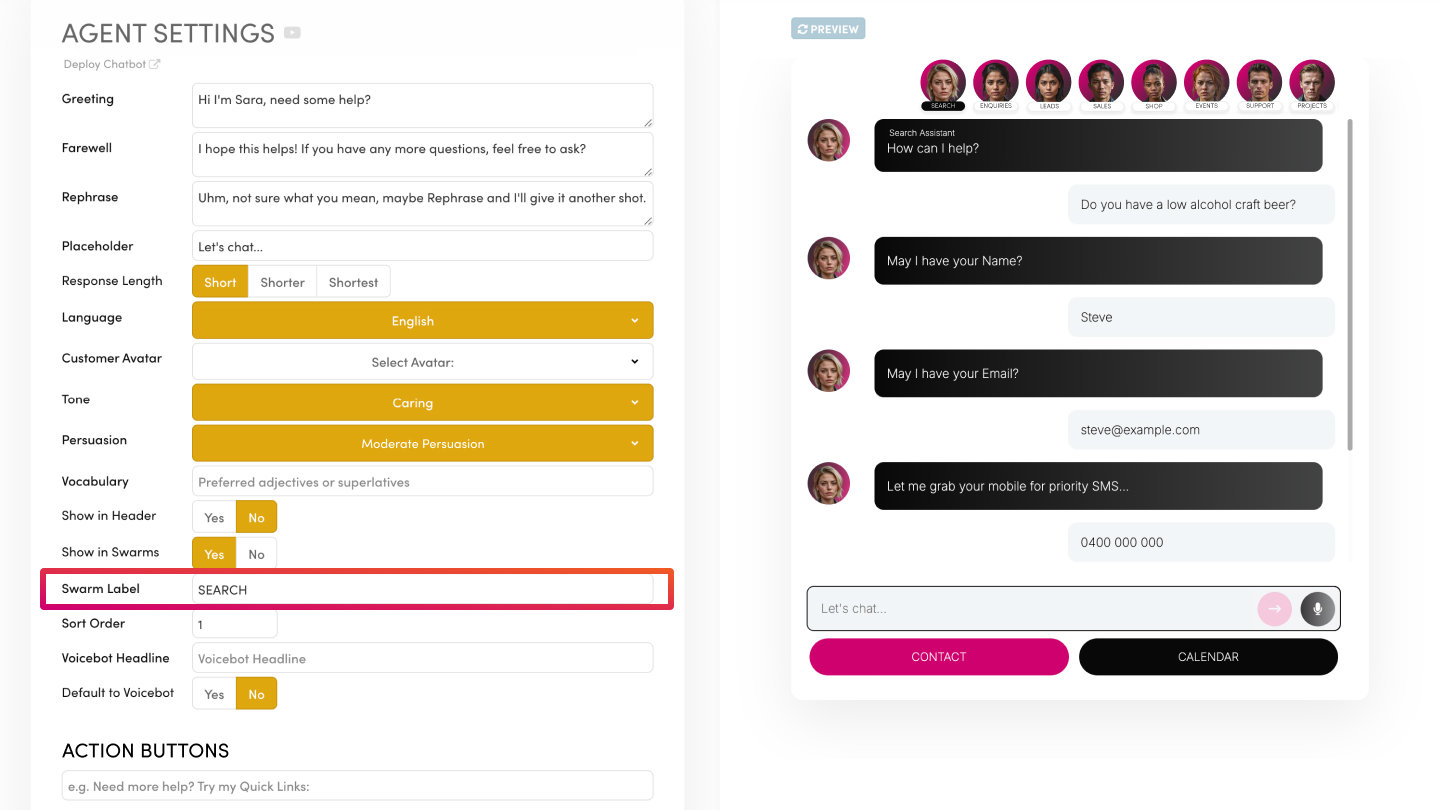Click the send message arrow button
Image resolution: width=1440 pixels, height=810 pixels.
(1274, 609)
